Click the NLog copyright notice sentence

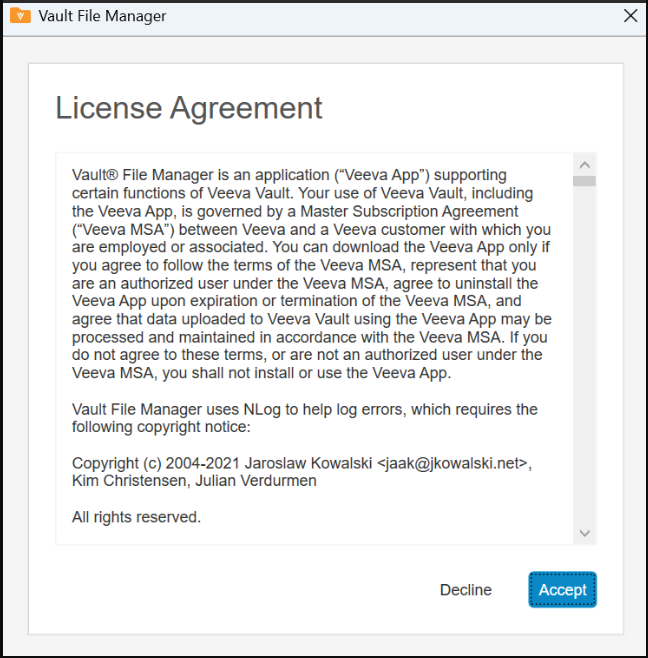tap(304, 409)
